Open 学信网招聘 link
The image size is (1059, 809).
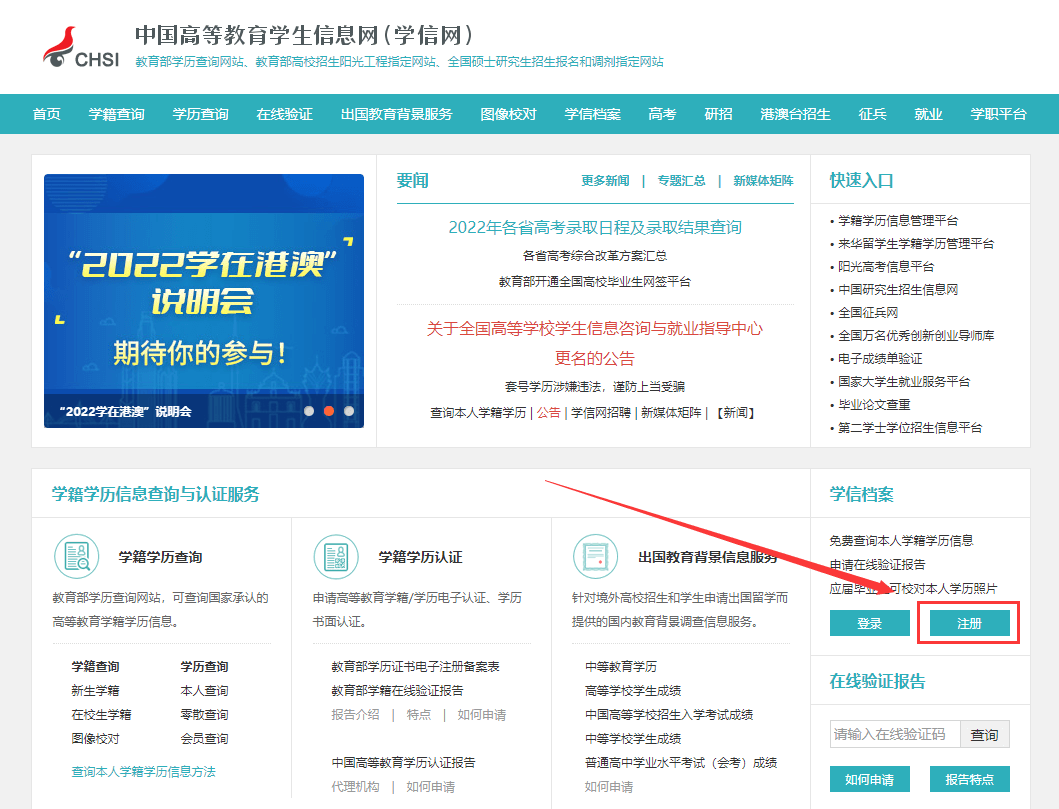pyautogui.click(x=600, y=413)
